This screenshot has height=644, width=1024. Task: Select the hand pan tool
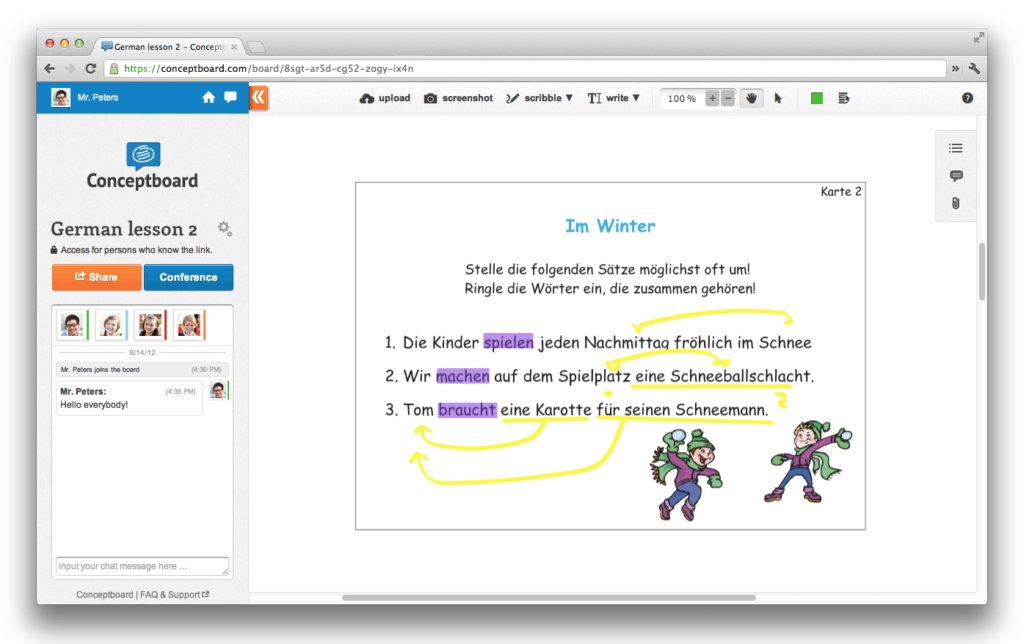[752, 99]
